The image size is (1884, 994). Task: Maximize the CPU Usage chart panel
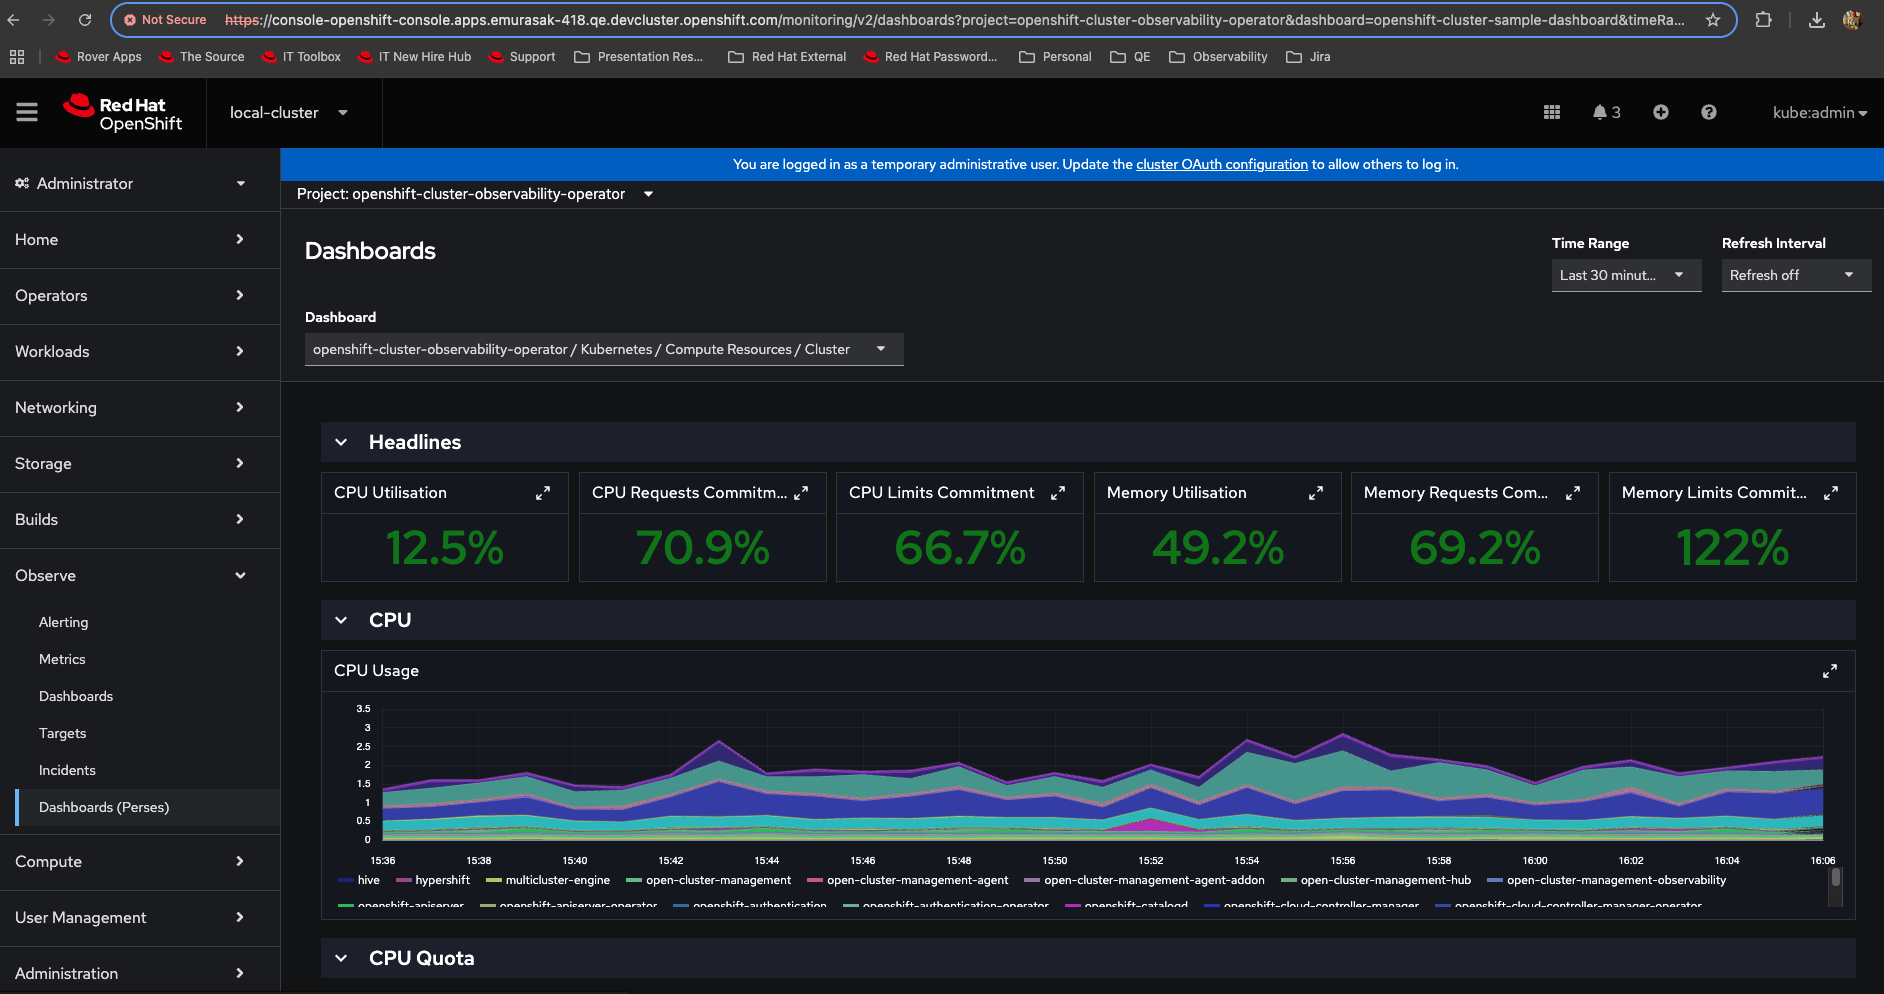1829,671
